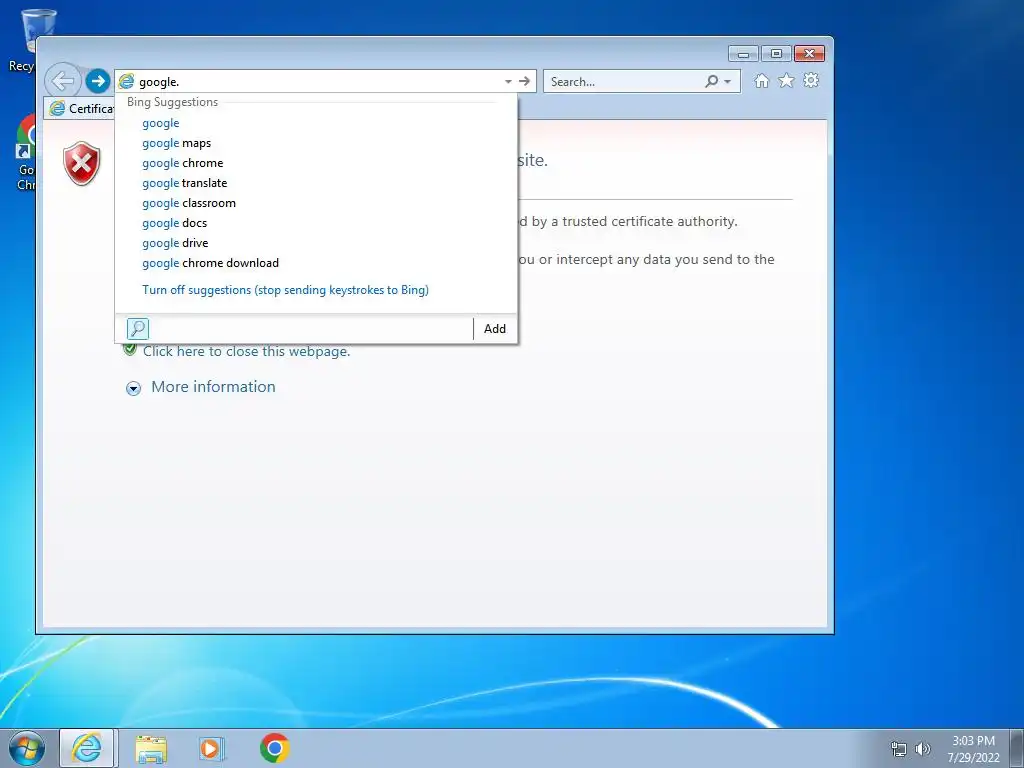Viewport: 1024px width, 768px height.
Task: Choose the 'google translate' suggestion
Action: (185, 183)
